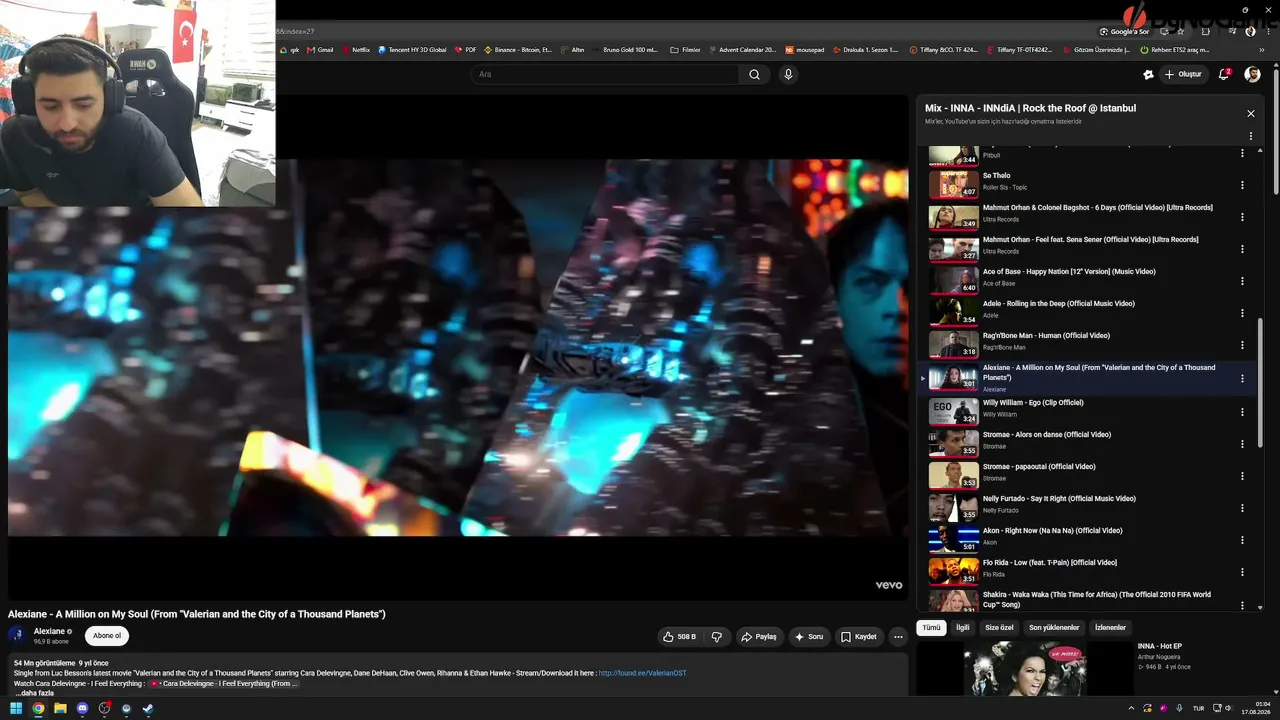Open options menu for Rolling in the Deep
Image resolution: width=1280 pixels, height=720 pixels.
click(x=1242, y=313)
